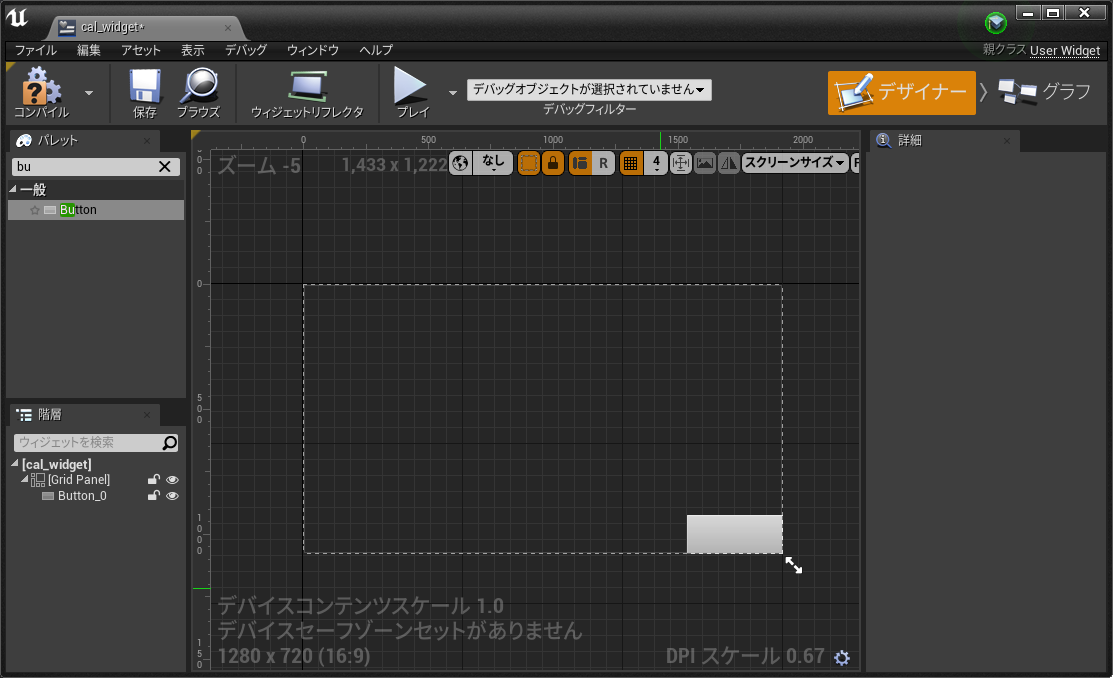Open the ブラウズ content browser button
Viewport: 1113px width, 678px height.
(199, 92)
